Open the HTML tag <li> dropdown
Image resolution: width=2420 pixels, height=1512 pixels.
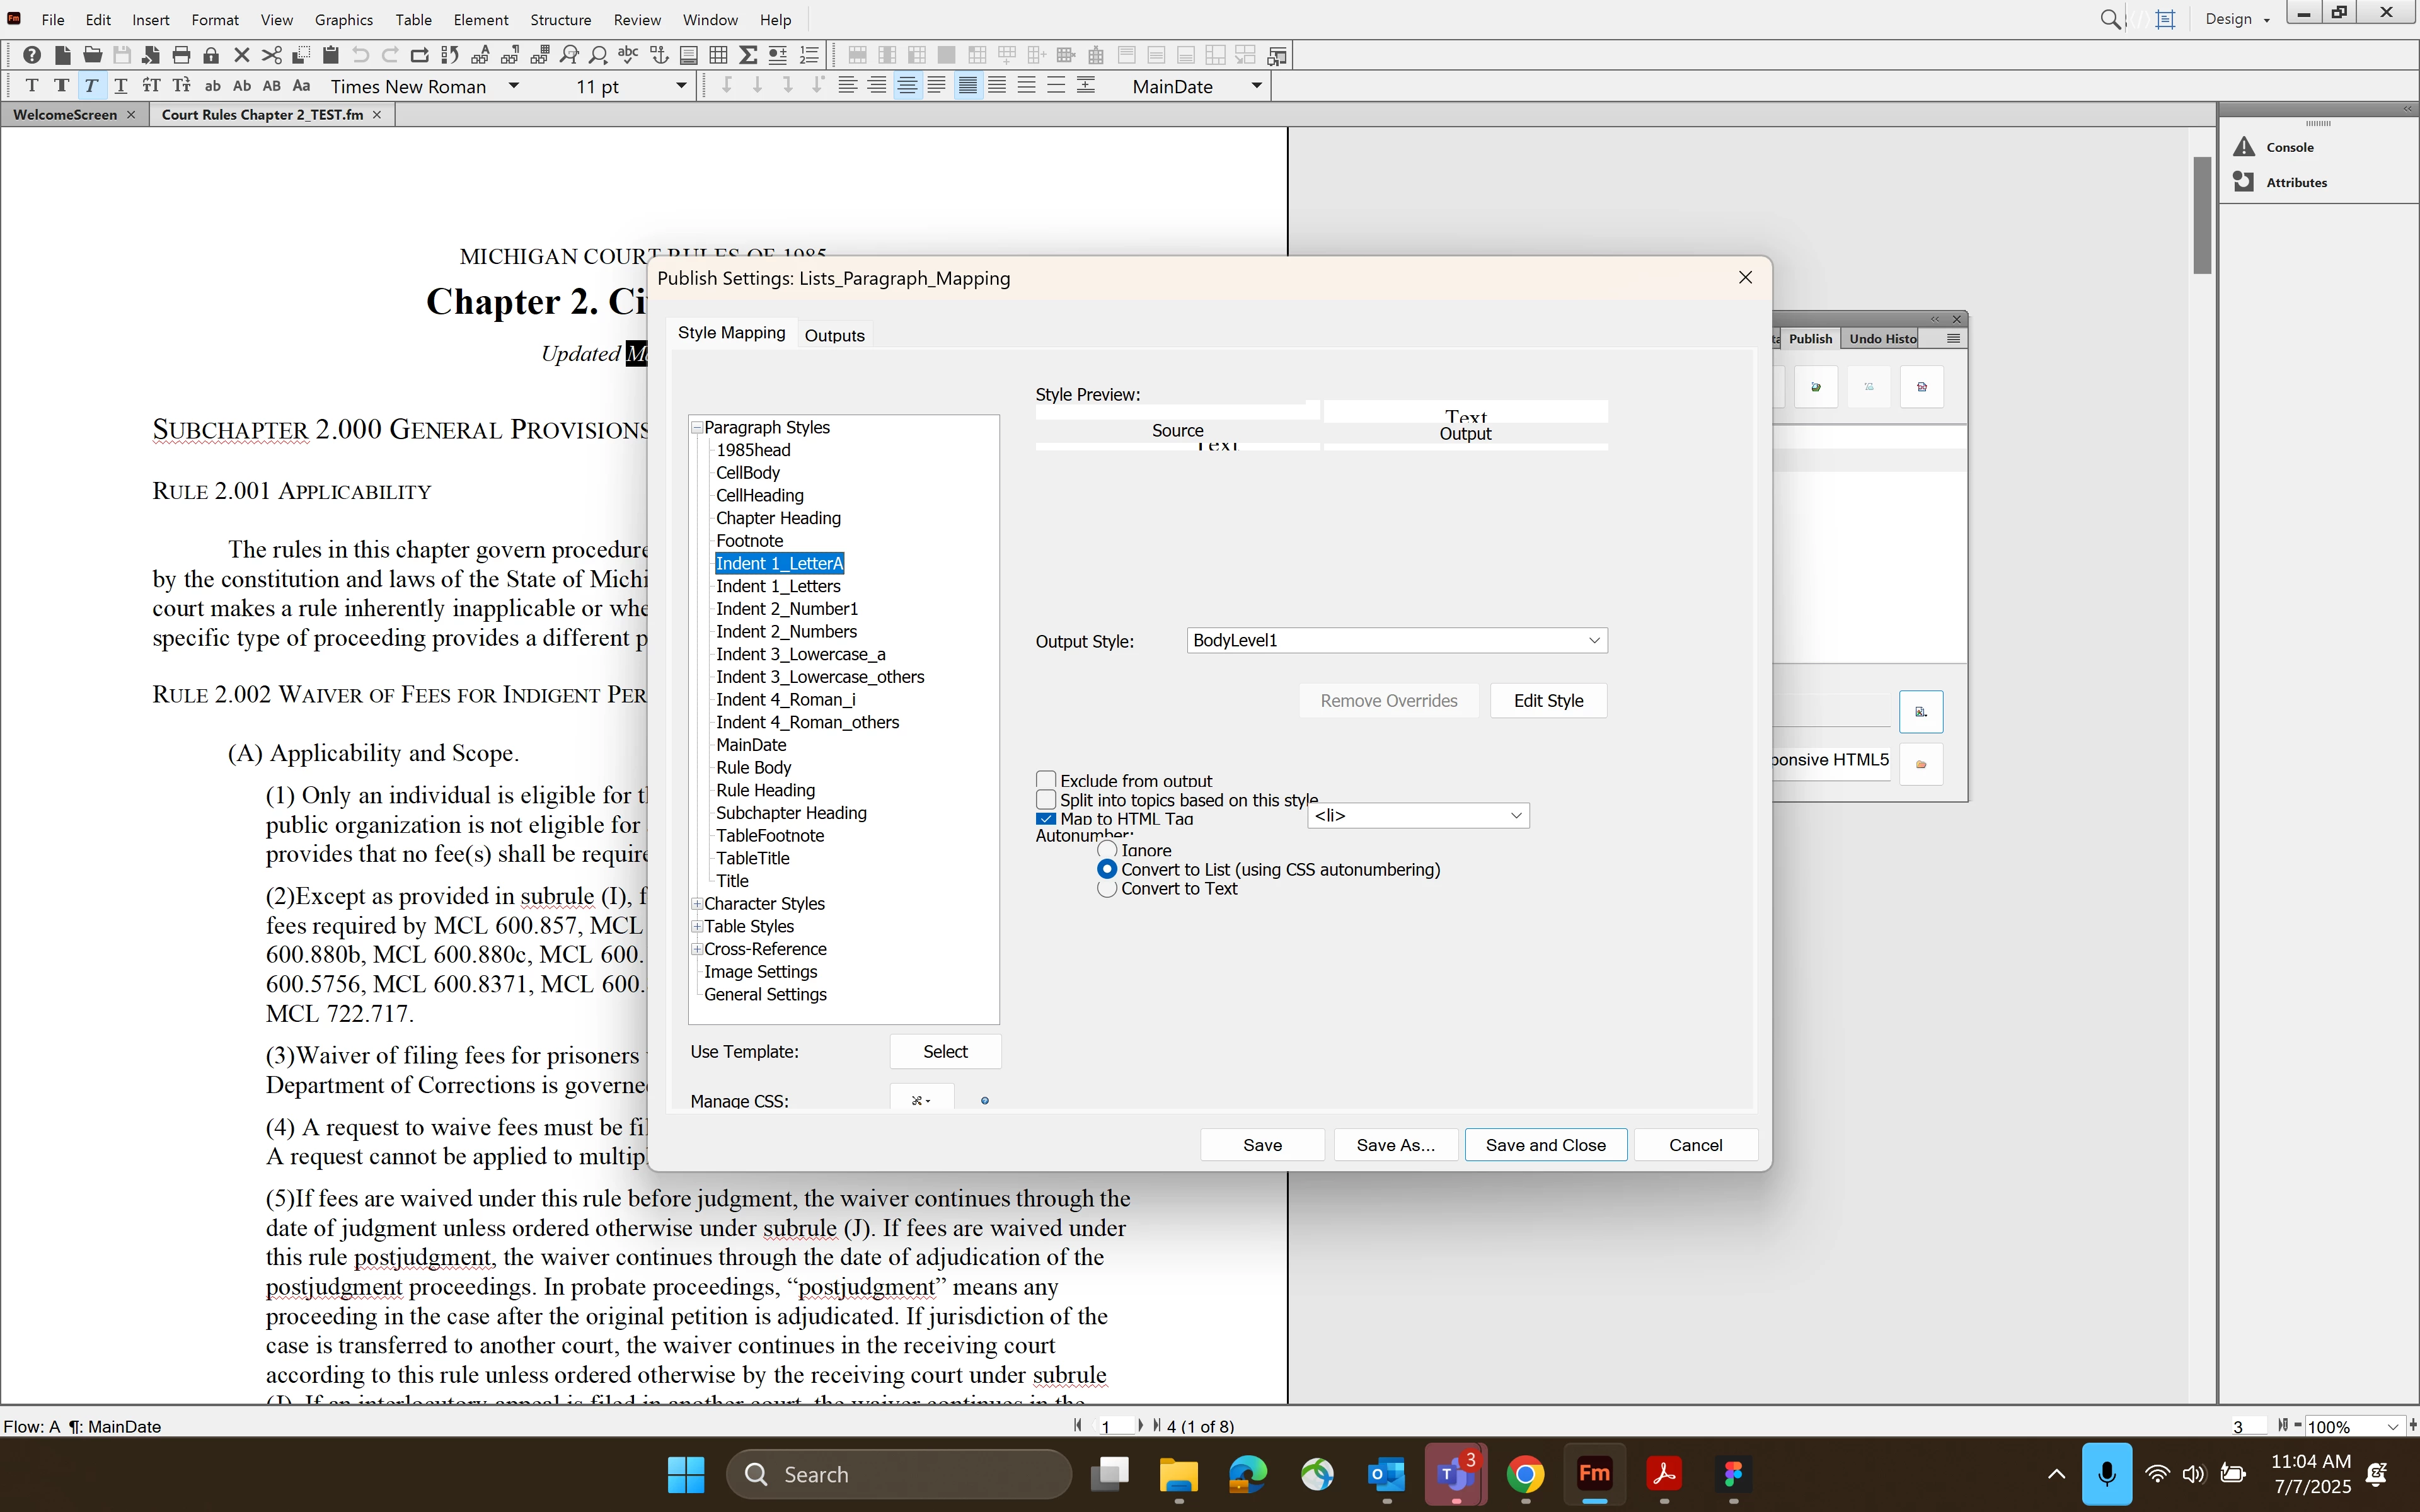point(1516,816)
